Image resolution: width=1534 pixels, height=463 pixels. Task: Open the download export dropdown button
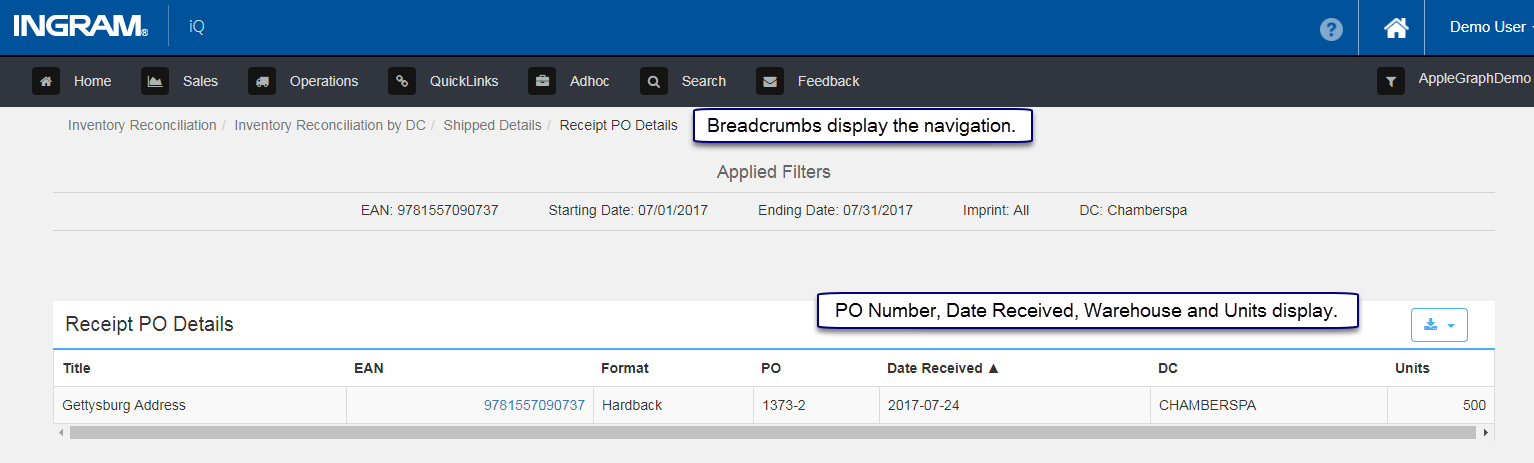1439,324
